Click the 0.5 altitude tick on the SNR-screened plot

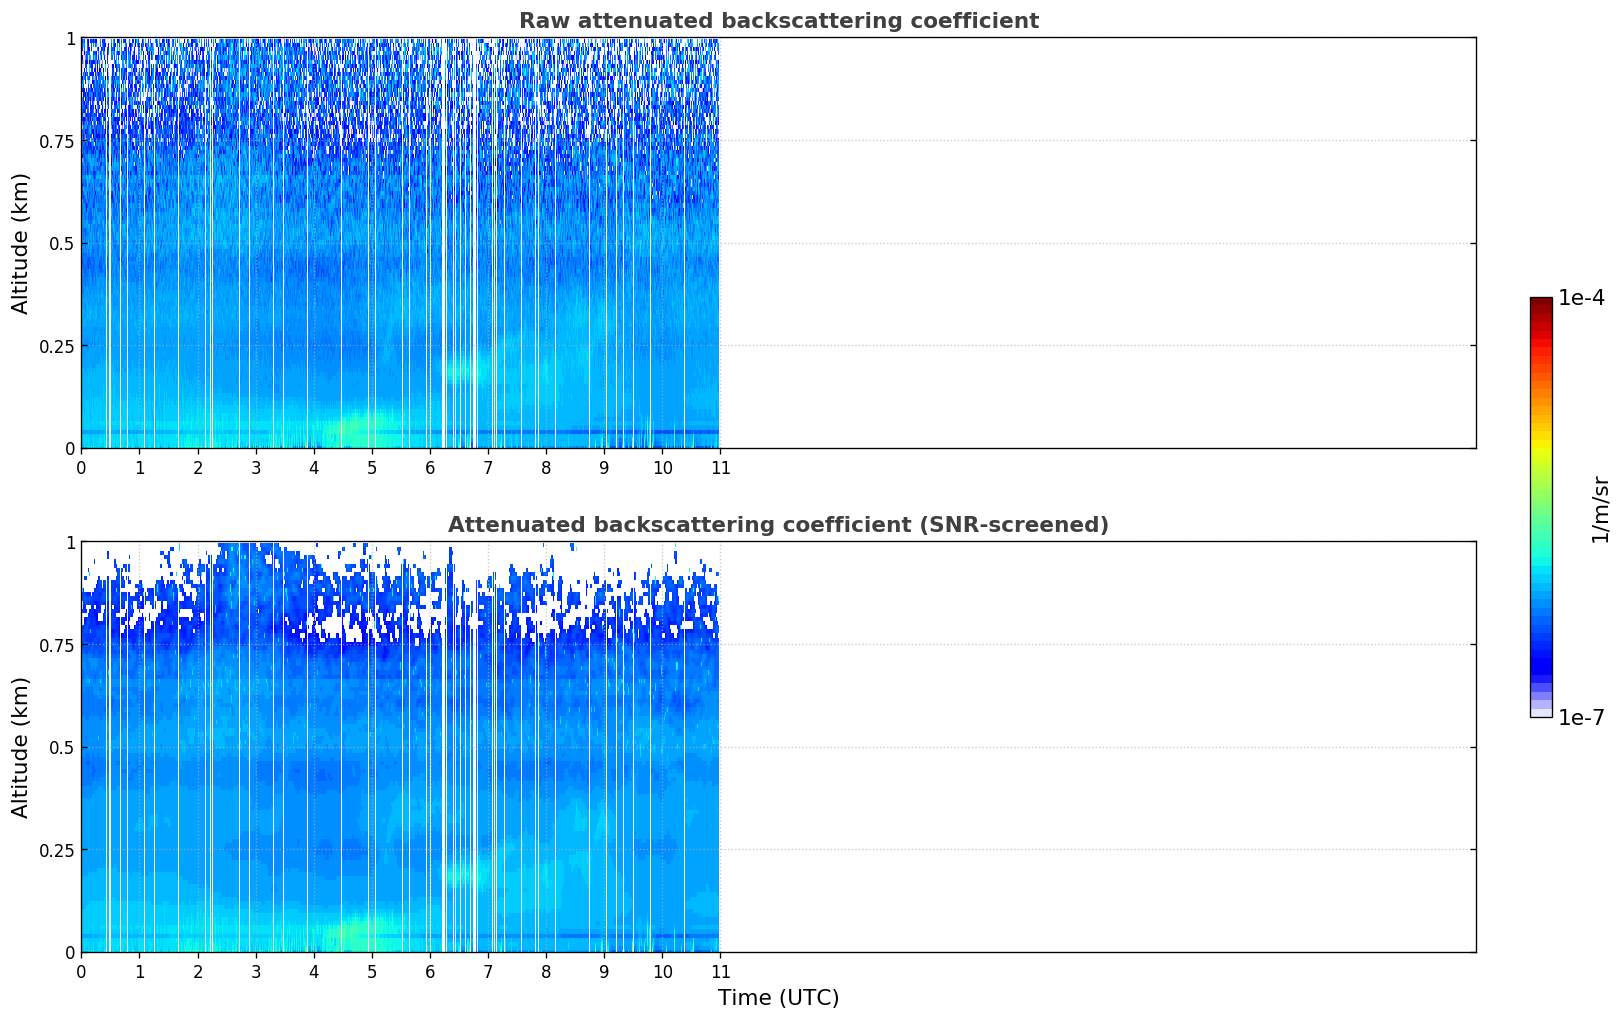(62, 747)
